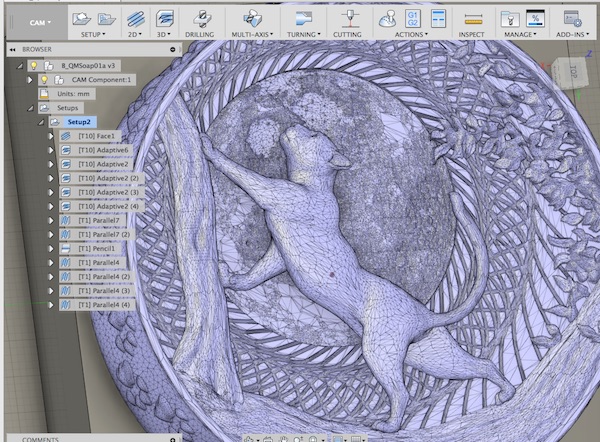Image resolution: width=600 pixels, height=442 pixels.
Task: Select the [T10] Adaptive2 operation
Action: 103,164
